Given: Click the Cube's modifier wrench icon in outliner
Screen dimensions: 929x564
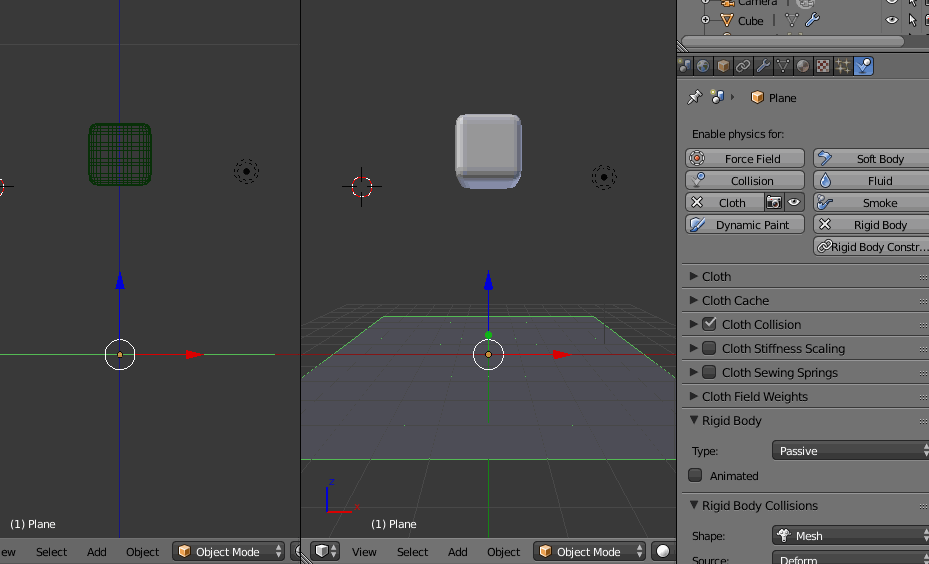Looking at the screenshot, I should [812, 20].
